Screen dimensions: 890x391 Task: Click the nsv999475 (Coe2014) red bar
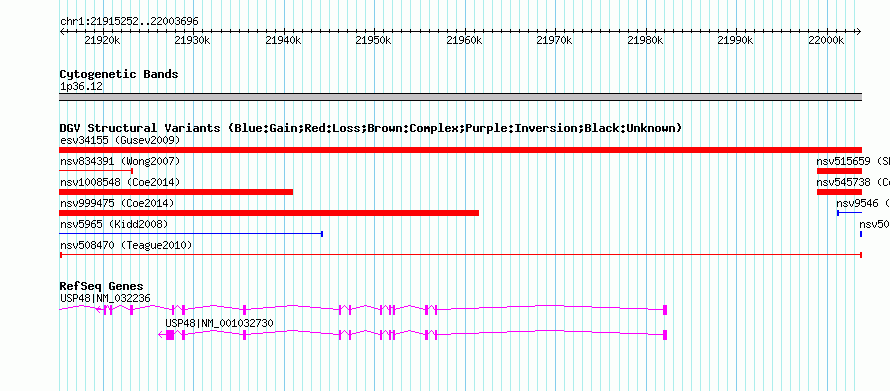(x=269, y=213)
